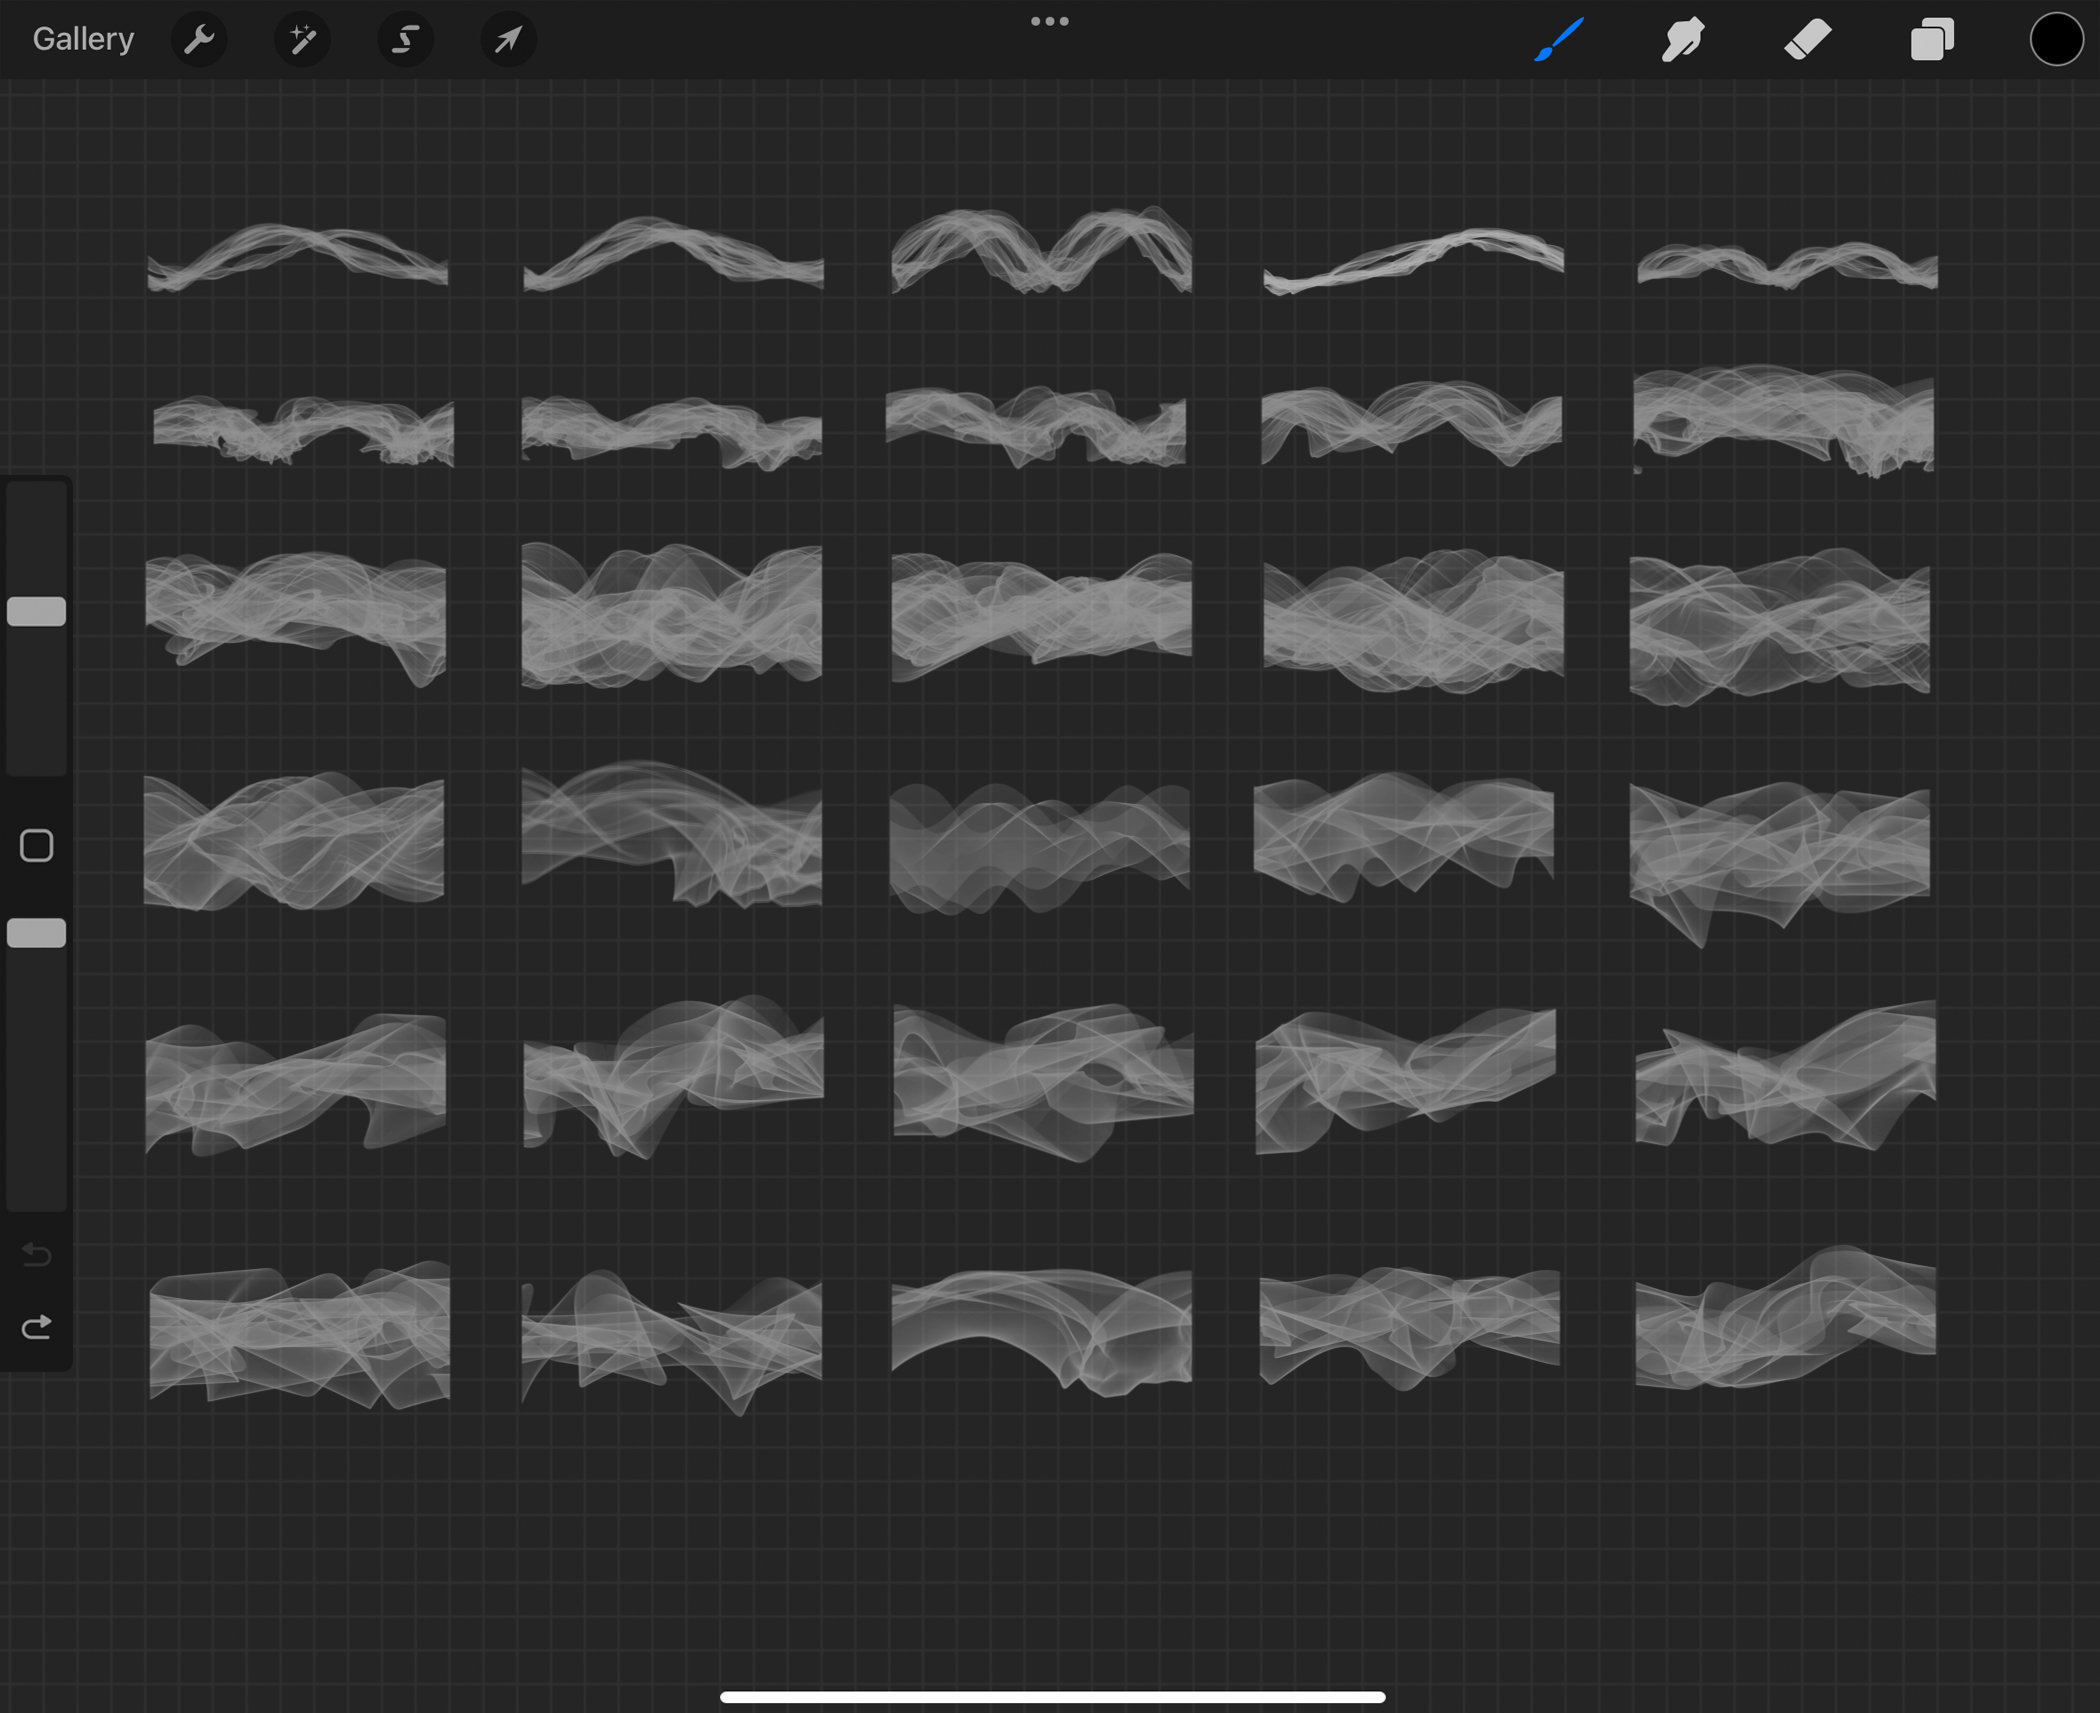Tap the sidebar Modify button
2100x1713 pixels.
(x=38, y=845)
